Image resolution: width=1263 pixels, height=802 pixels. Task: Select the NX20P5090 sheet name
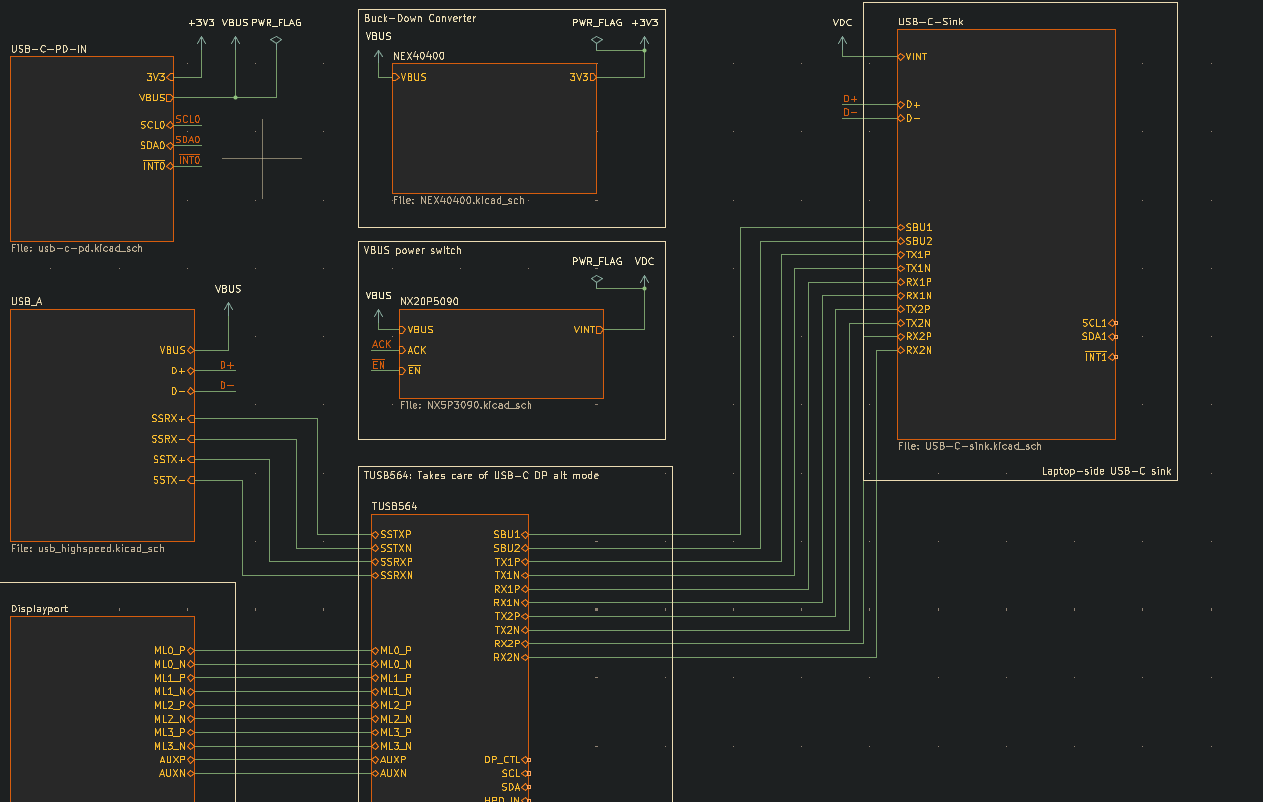click(x=429, y=301)
